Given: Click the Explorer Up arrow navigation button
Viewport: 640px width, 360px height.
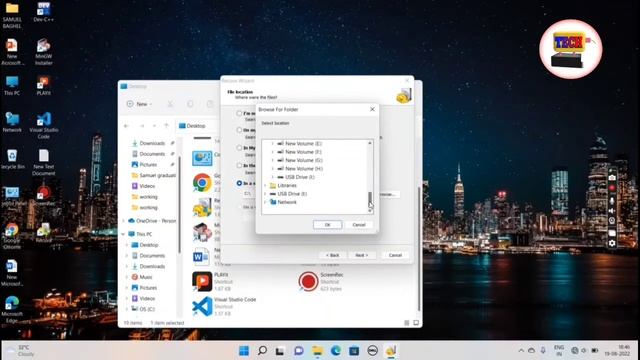Looking at the screenshot, I should tap(166, 126).
